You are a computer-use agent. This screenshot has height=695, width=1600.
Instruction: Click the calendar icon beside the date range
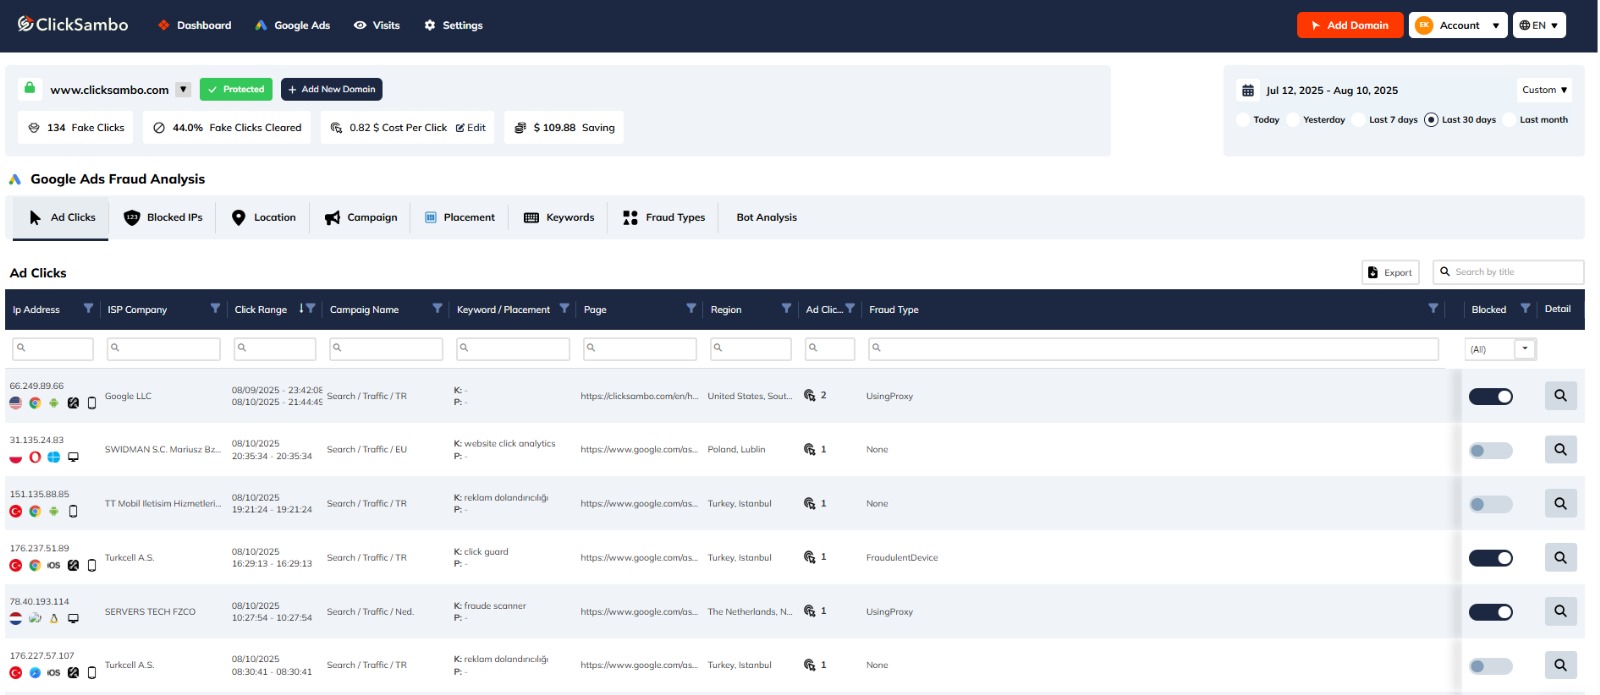(x=1247, y=91)
